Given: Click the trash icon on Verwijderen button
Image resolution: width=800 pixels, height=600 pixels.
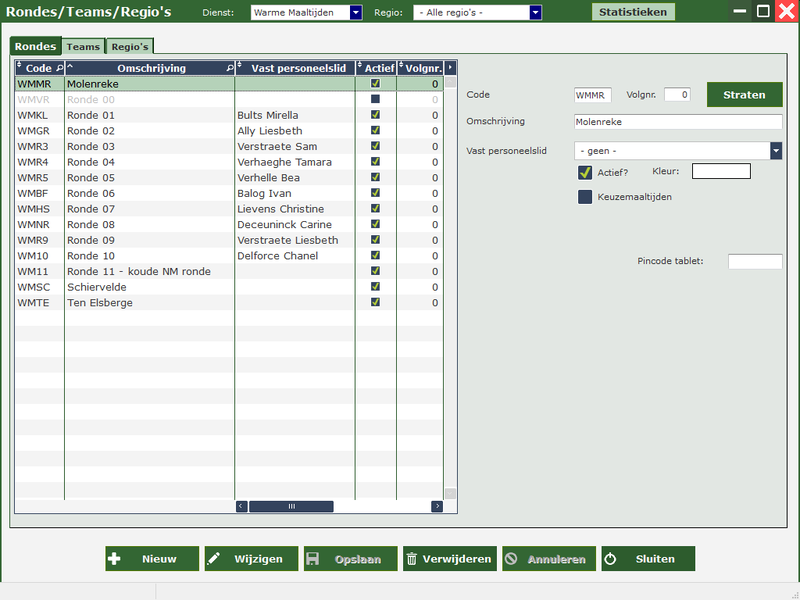Looking at the screenshot, I should pyautogui.click(x=412, y=559).
